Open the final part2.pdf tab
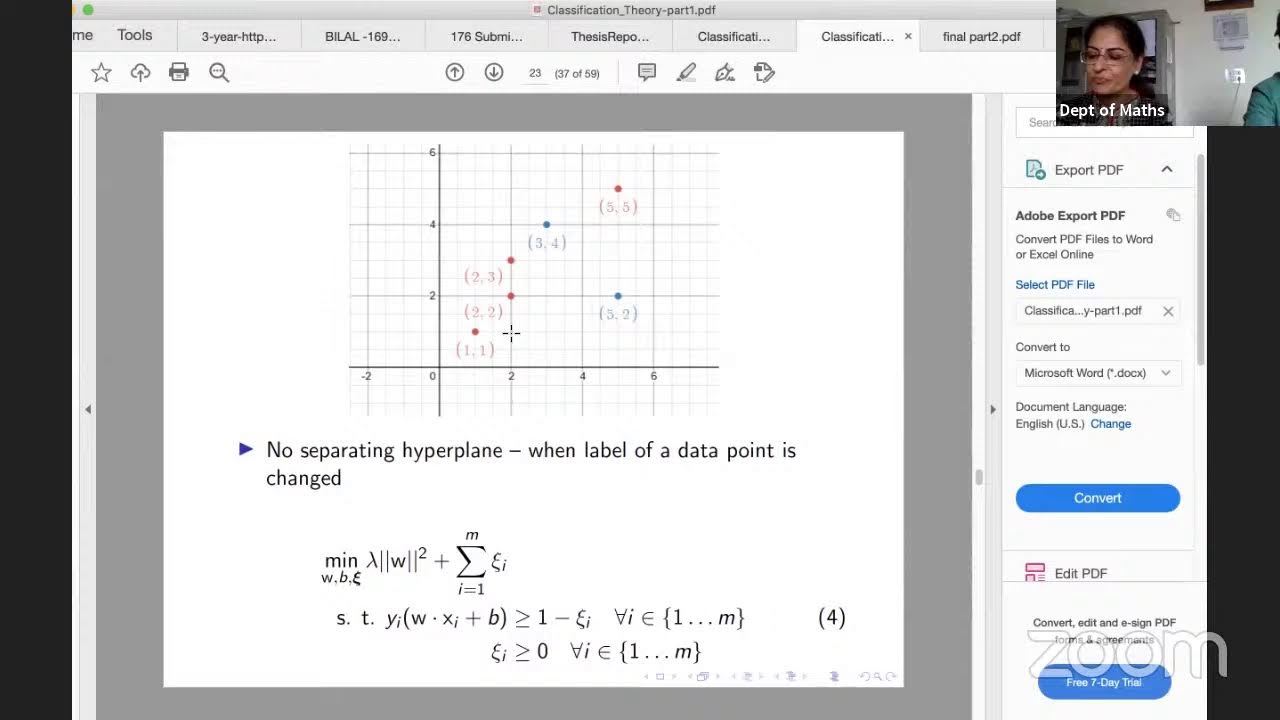The height and width of the screenshot is (720, 1280). coord(981,36)
